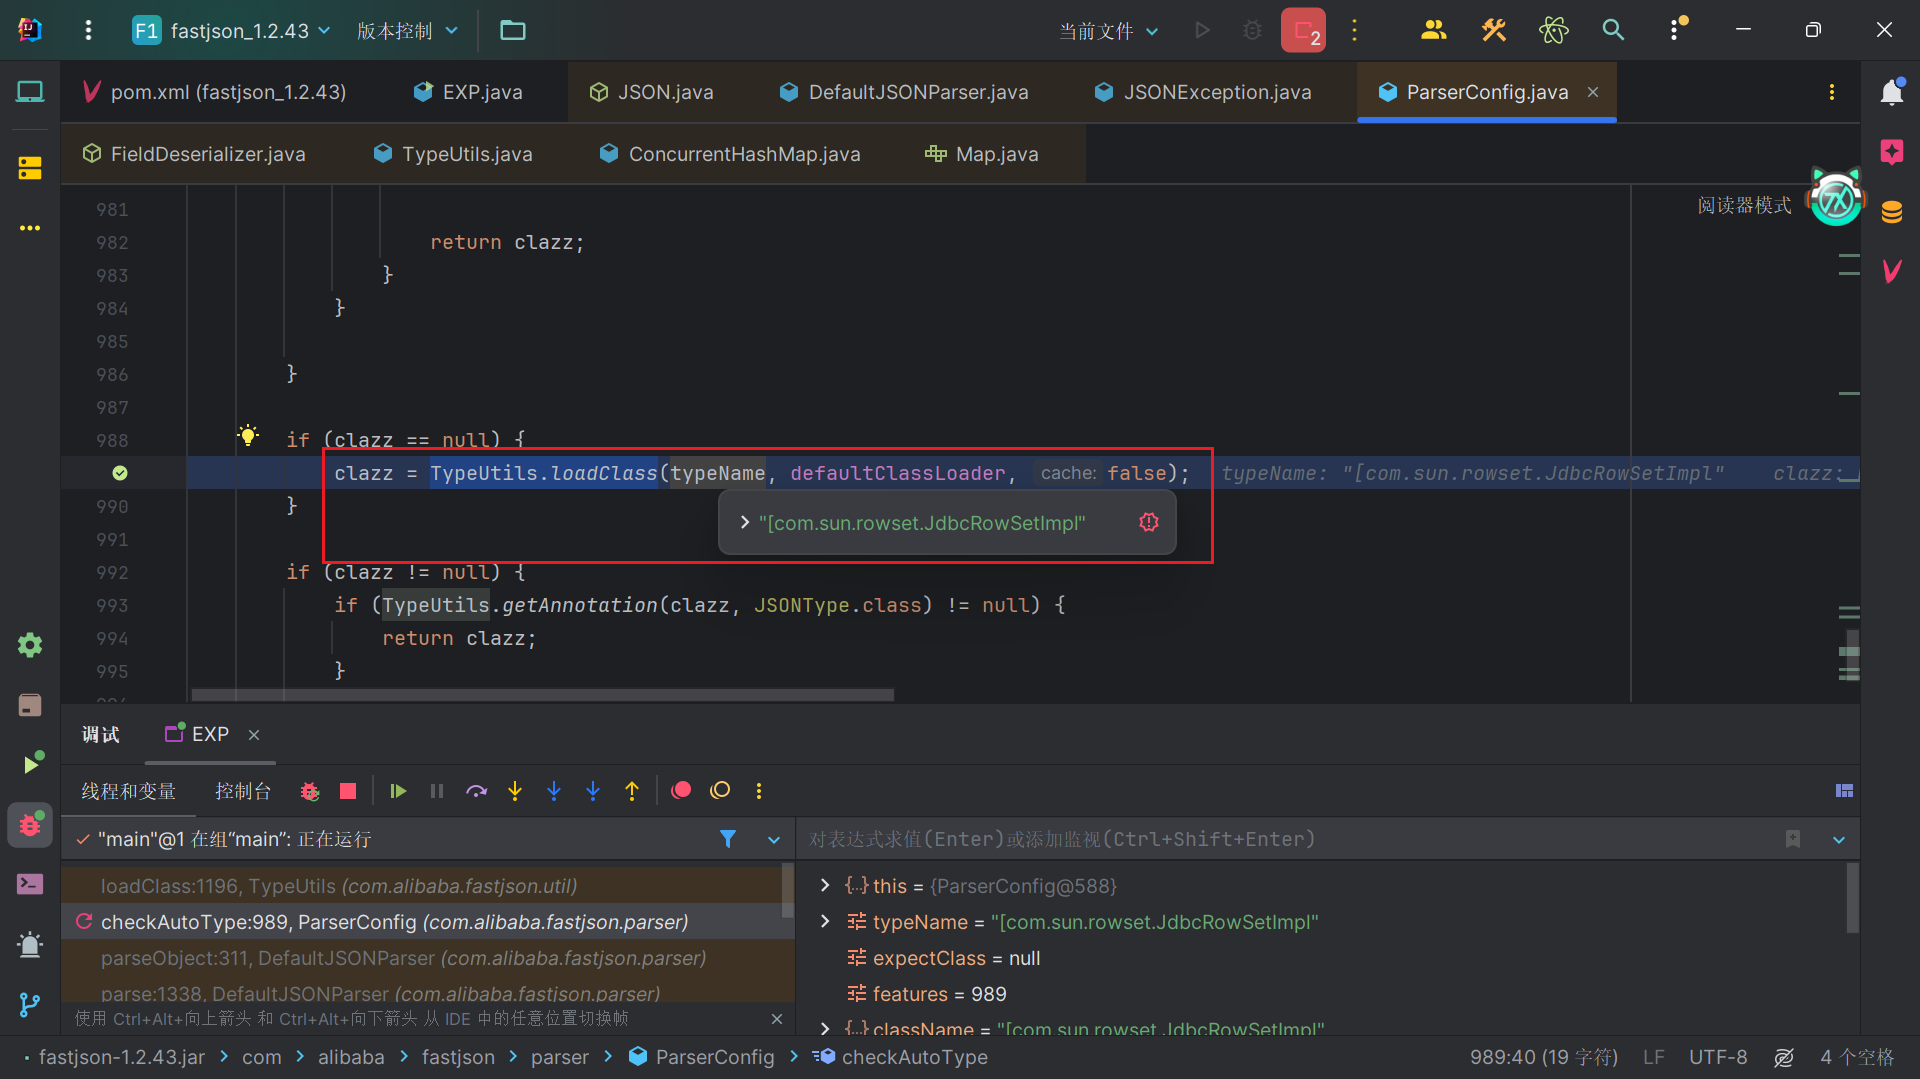Open the AI assistant atom icon
1920x1079 pixels.
tap(1554, 30)
